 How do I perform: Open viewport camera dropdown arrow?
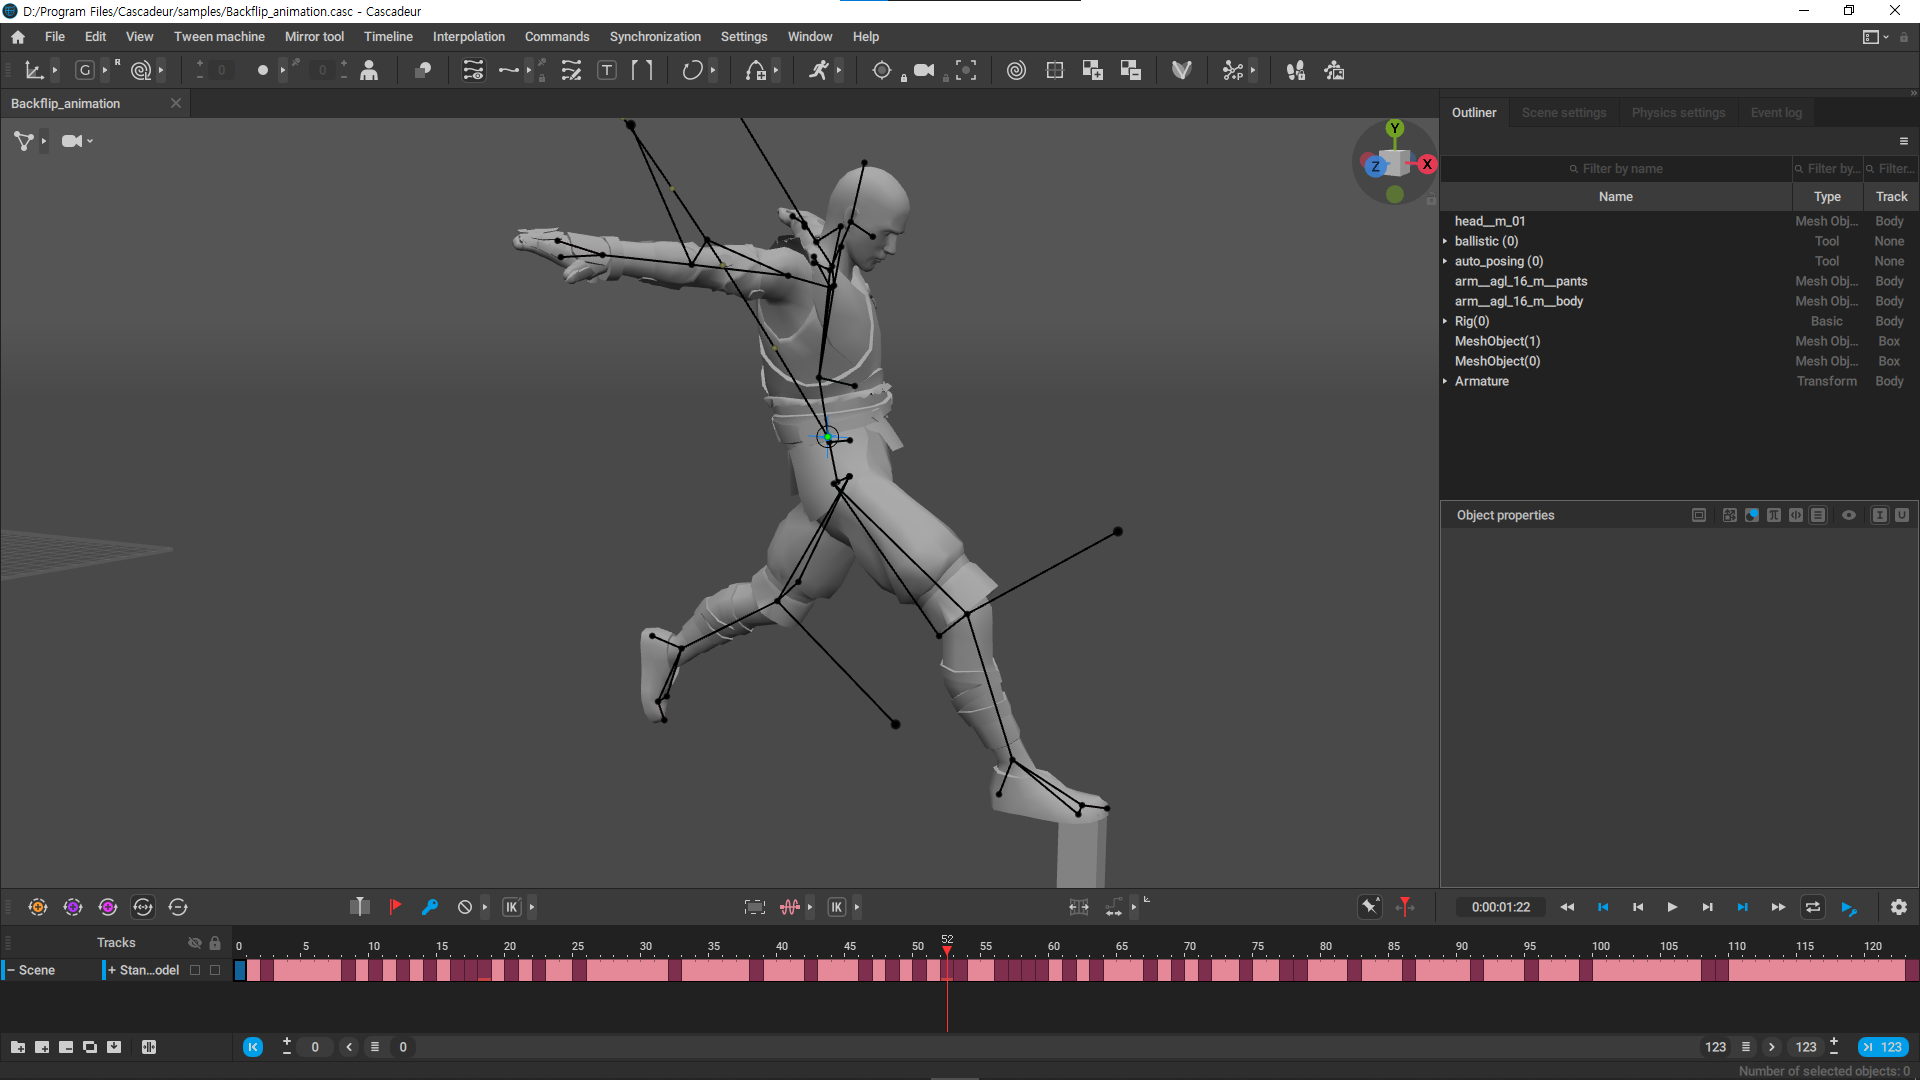pos(90,141)
